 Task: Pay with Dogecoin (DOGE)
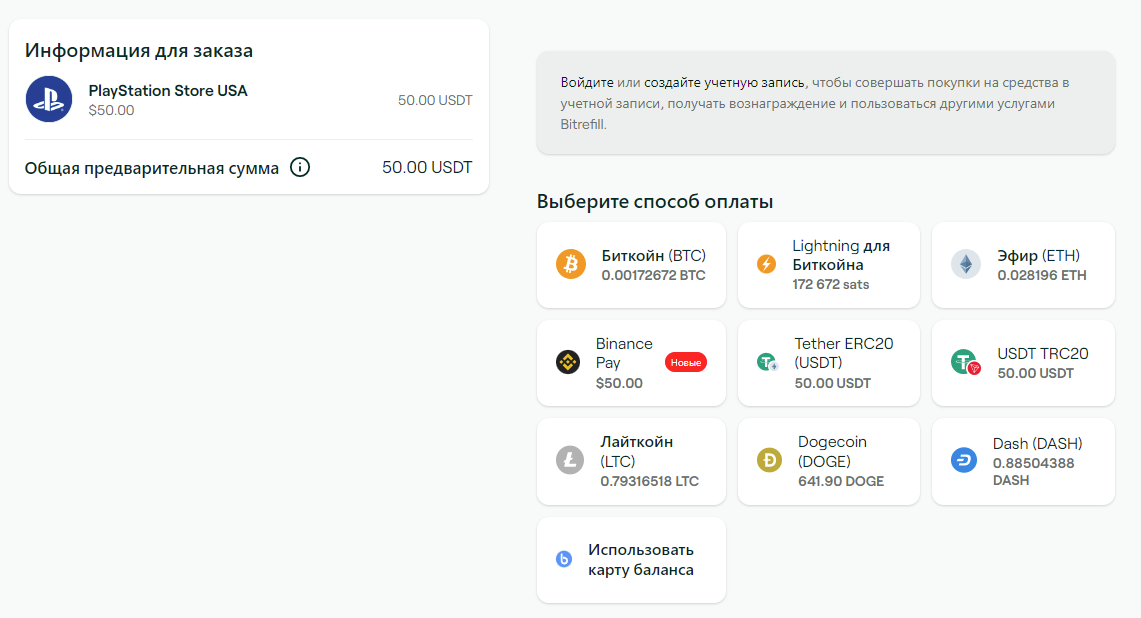coord(829,461)
